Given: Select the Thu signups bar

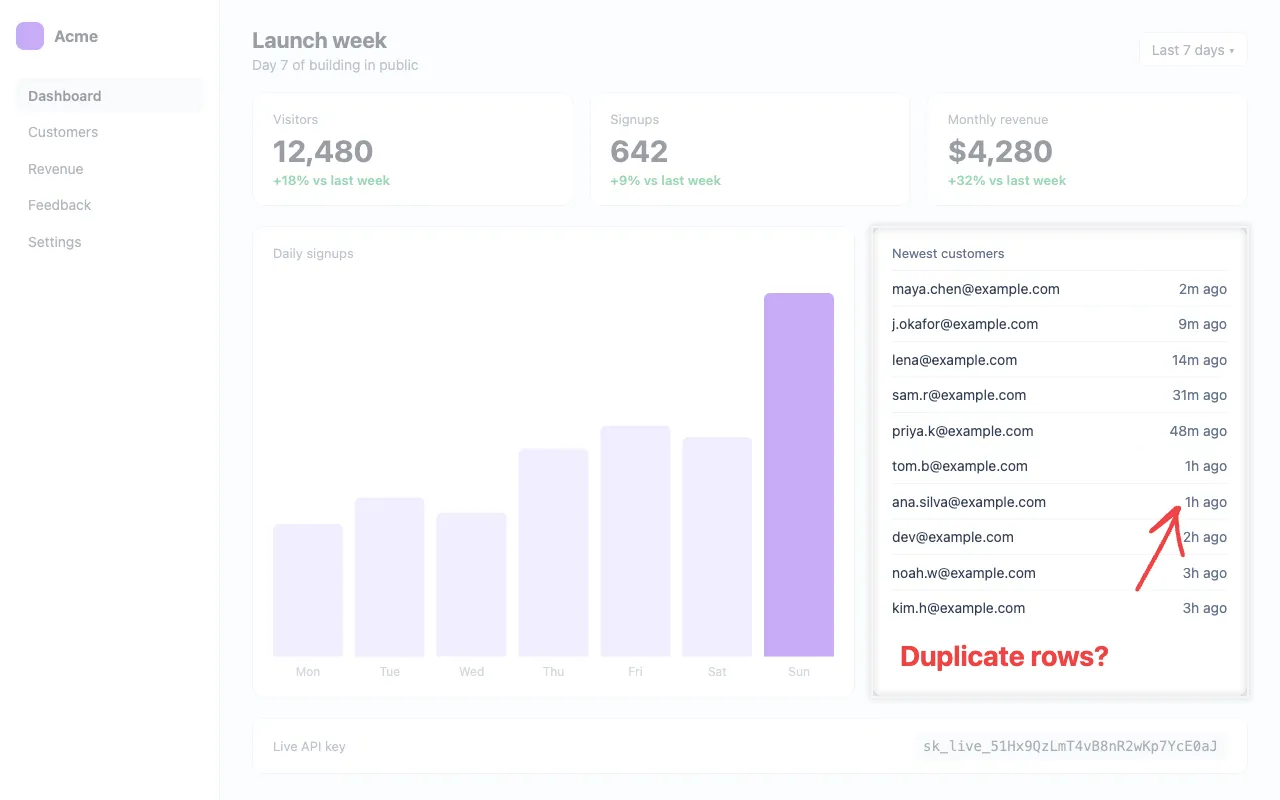Looking at the screenshot, I should click(x=553, y=553).
